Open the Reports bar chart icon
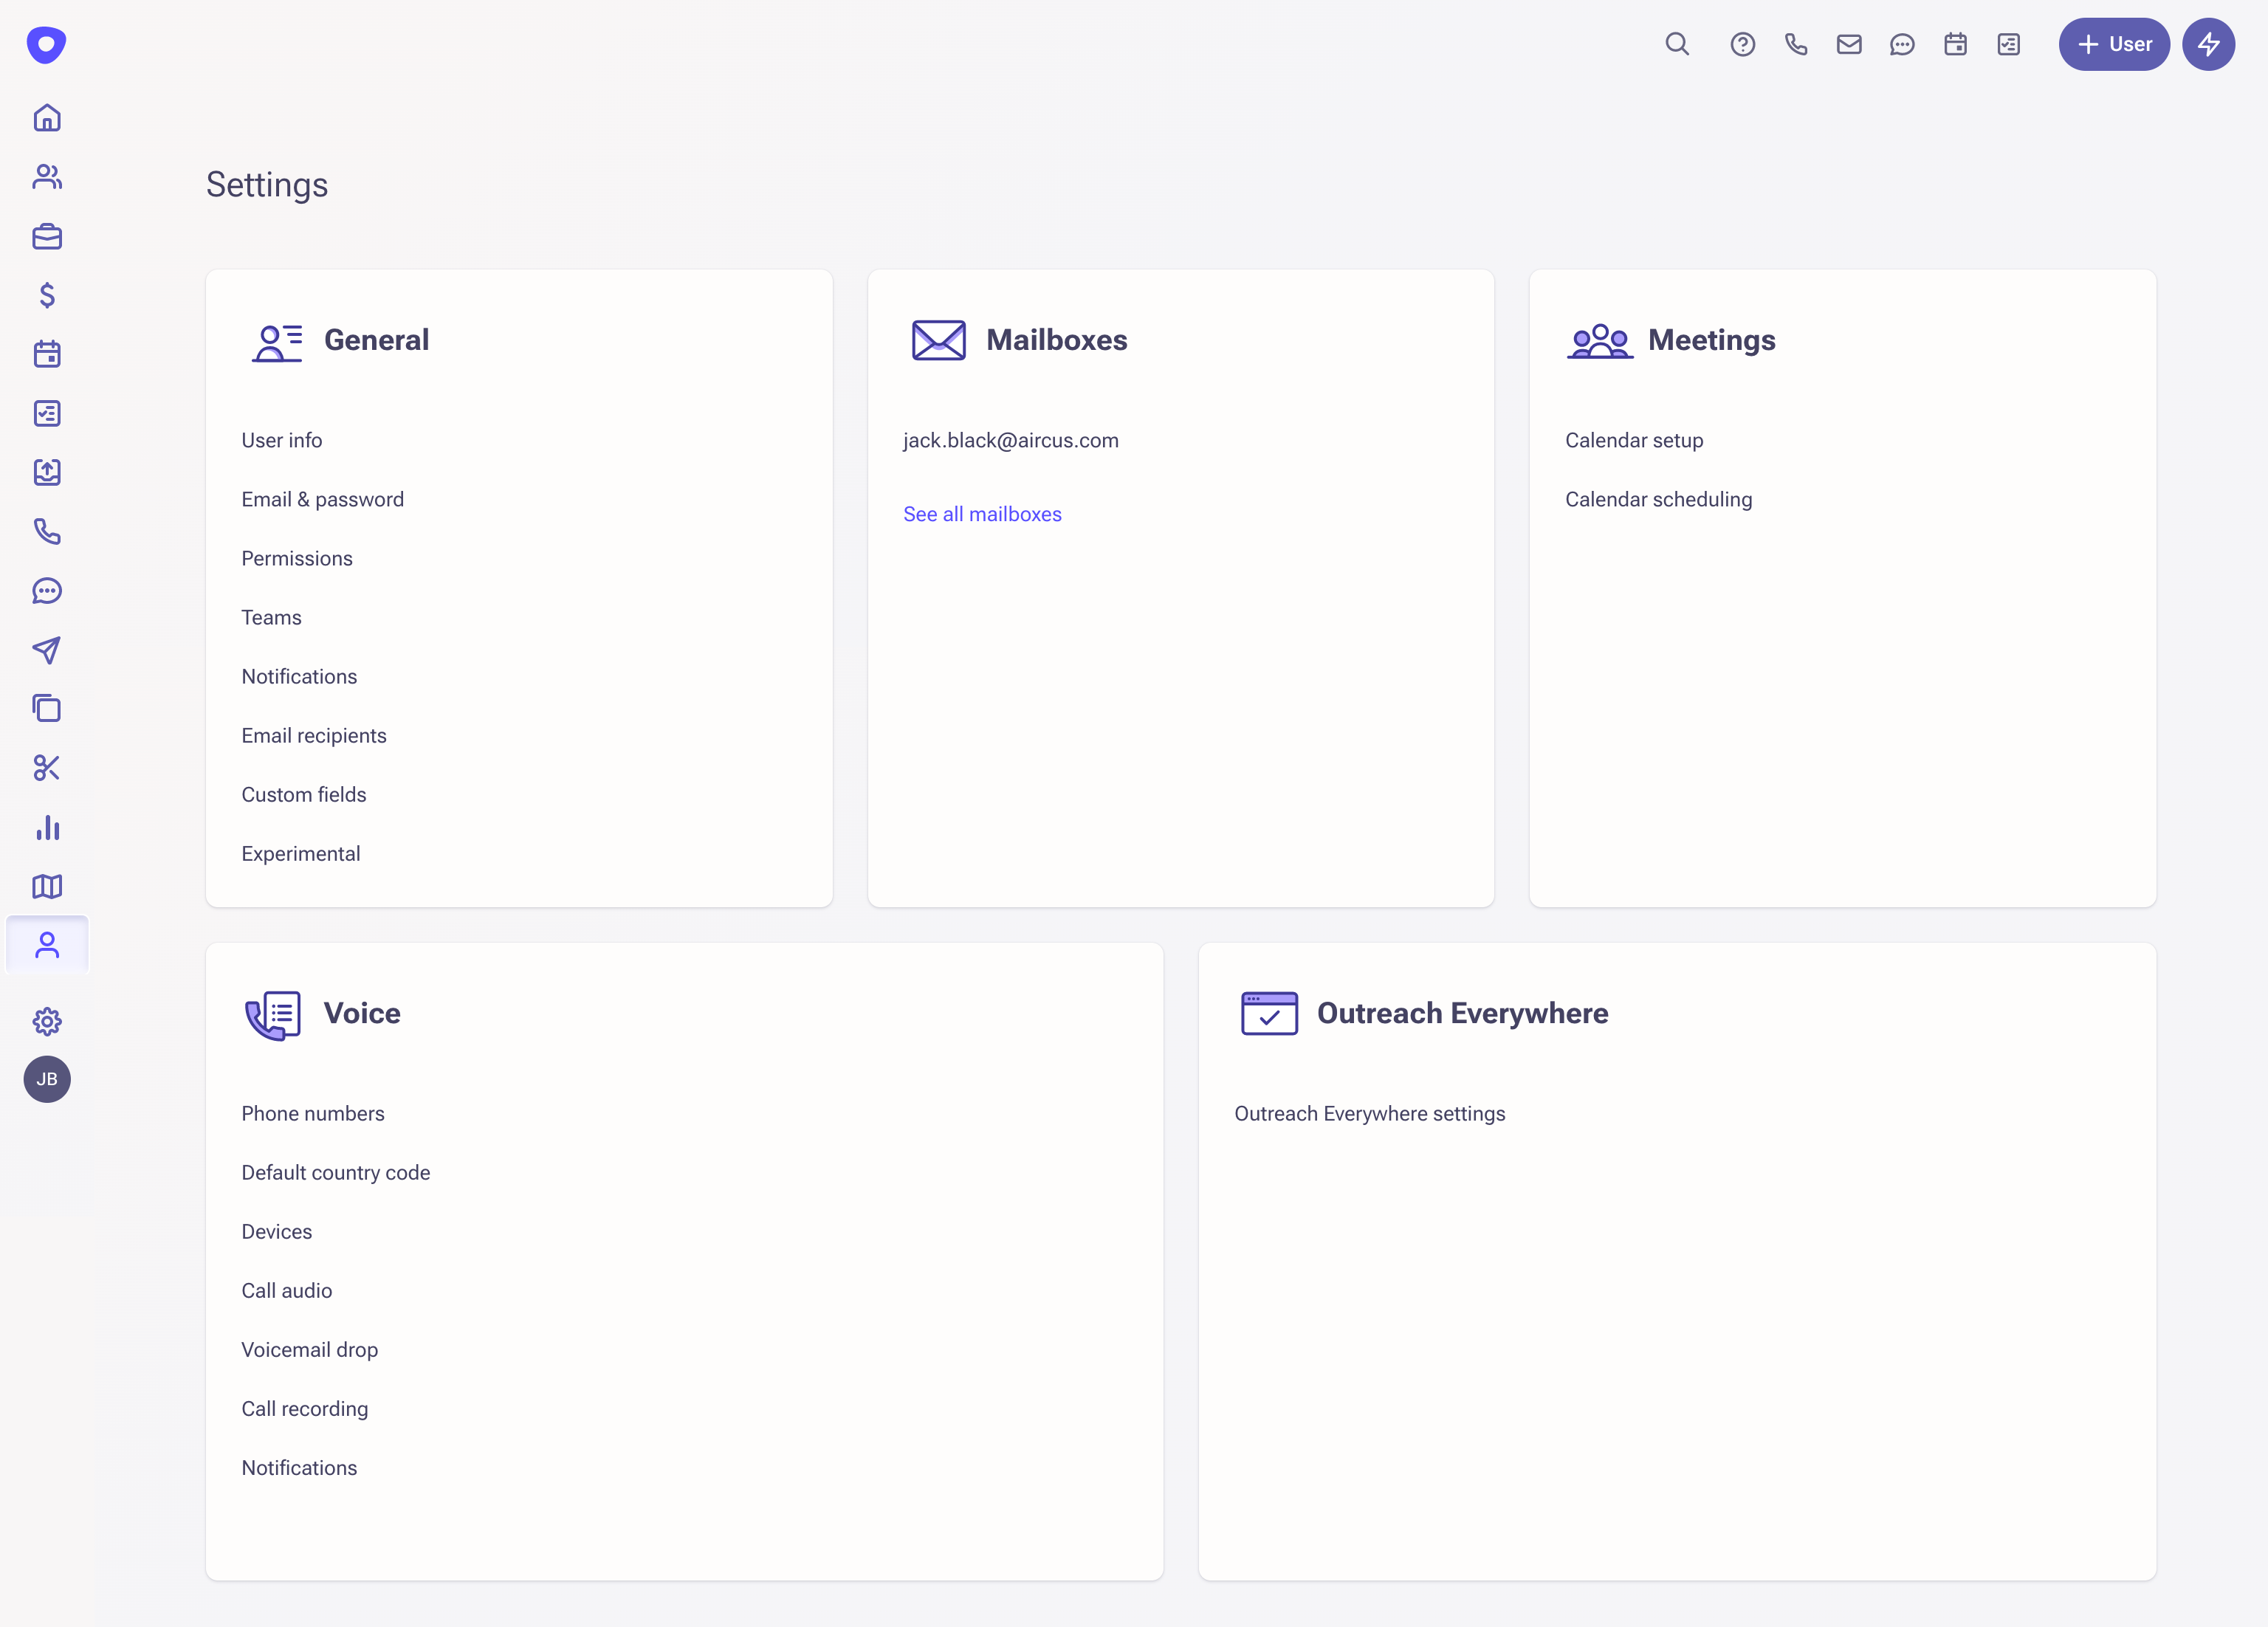This screenshot has height=1627, width=2268. [47, 827]
